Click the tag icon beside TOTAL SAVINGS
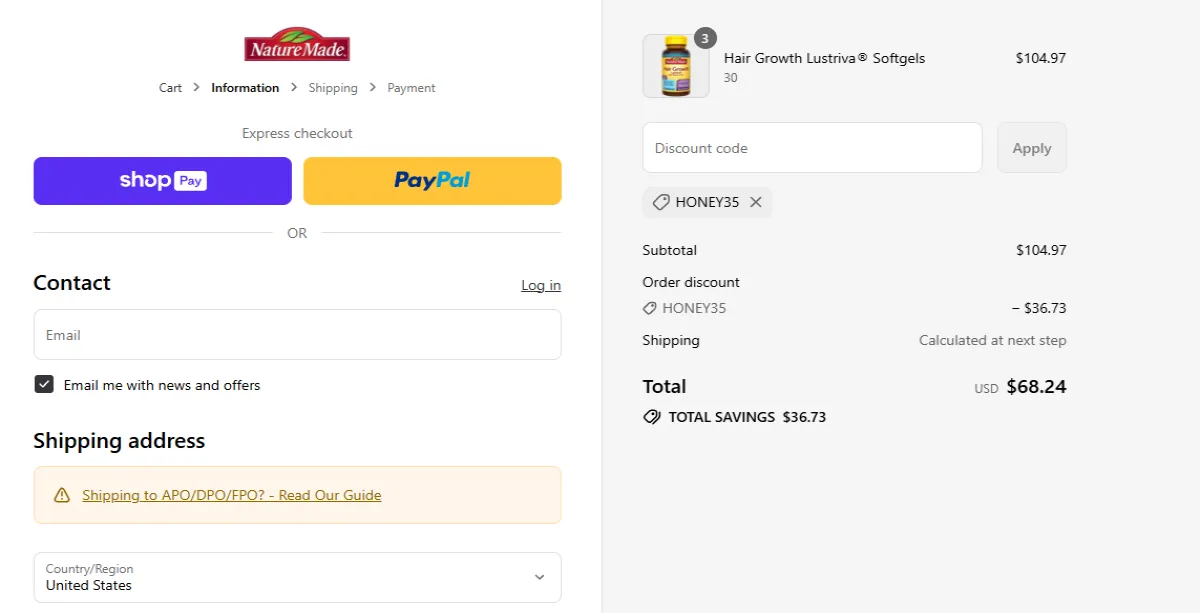Image resolution: width=1200 pixels, height=613 pixels. click(x=652, y=417)
